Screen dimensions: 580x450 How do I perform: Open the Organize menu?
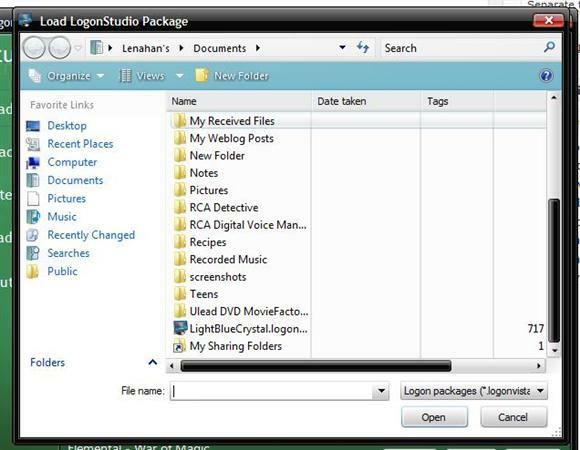(67, 76)
